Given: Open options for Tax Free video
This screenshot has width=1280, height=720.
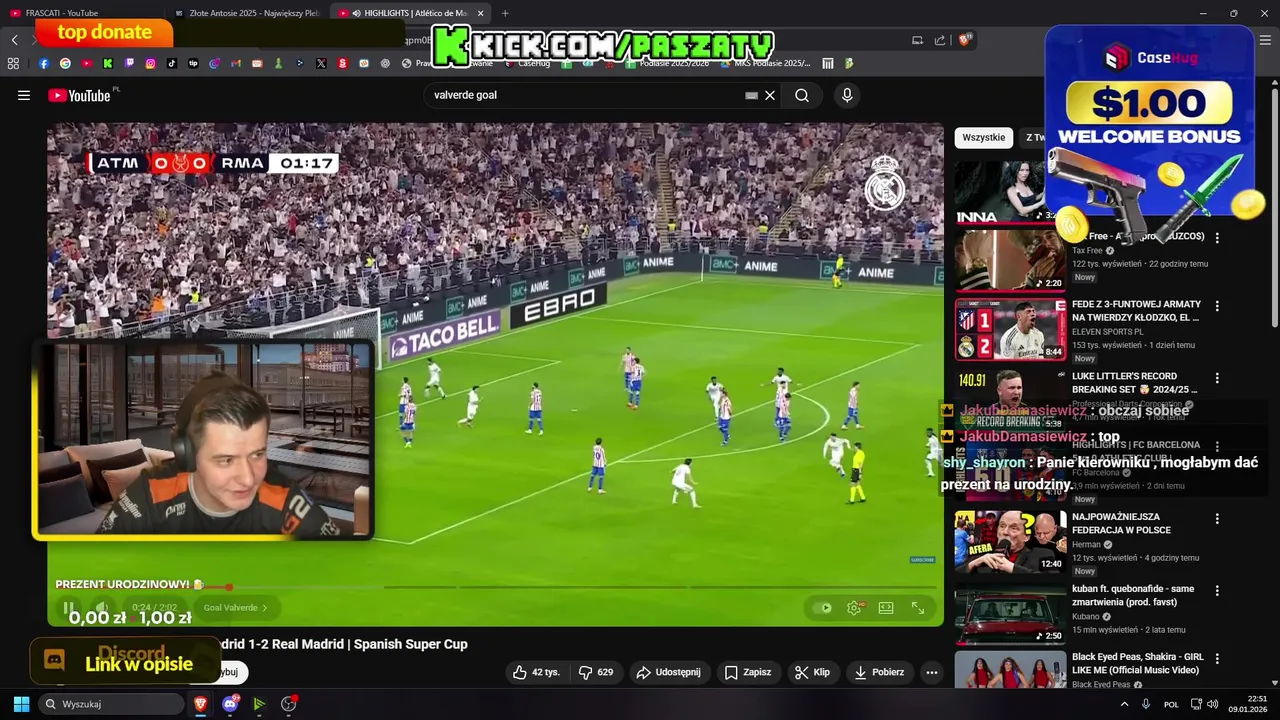Looking at the screenshot, I should pyautogui.click(x=1217, y=238).
